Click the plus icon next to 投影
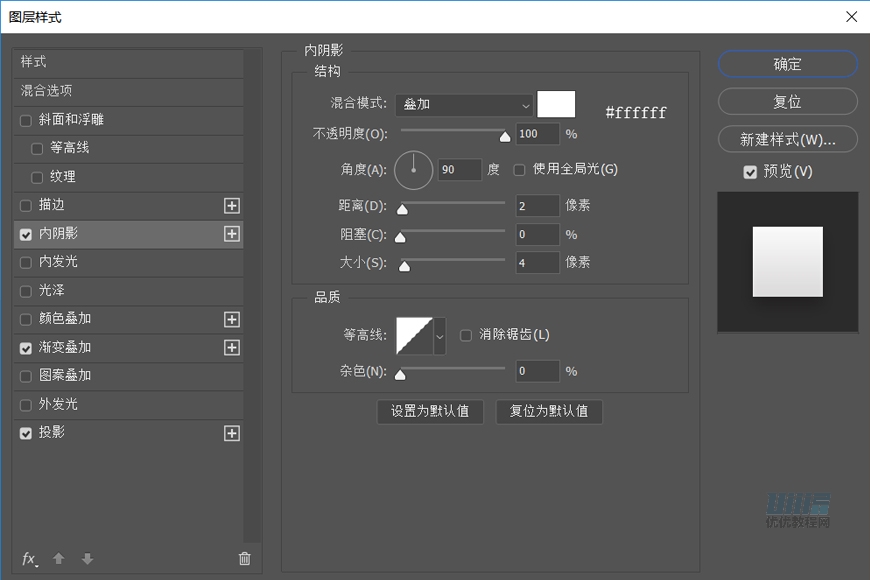The width and height of the screenshot is (870, 580). click(x=231, y=433)
